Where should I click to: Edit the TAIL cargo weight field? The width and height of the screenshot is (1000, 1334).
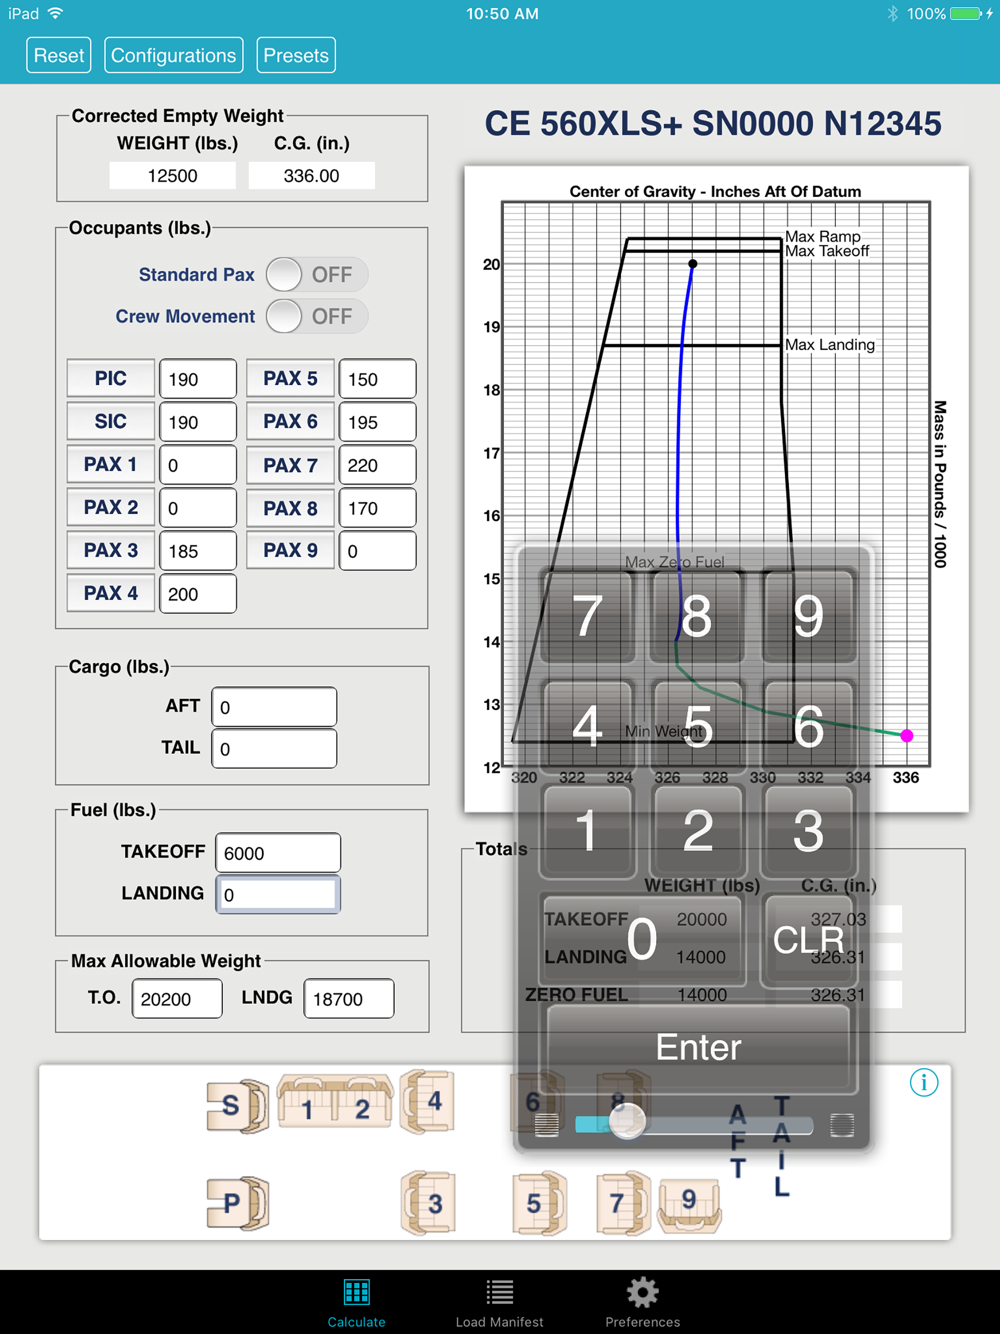[x=274, y=749]
